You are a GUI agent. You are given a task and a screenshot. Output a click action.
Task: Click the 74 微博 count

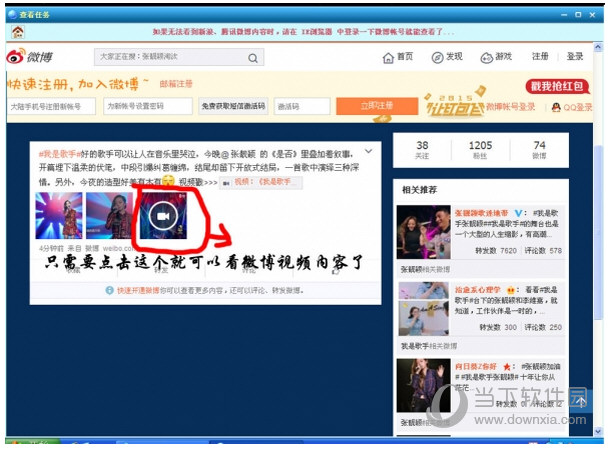[x=539, y=150]
